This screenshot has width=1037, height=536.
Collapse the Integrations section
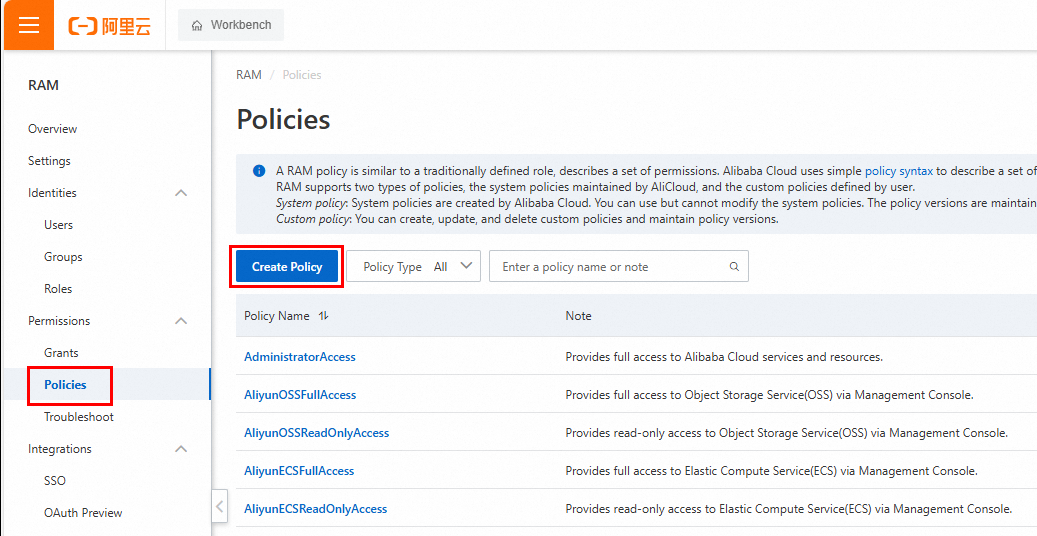click(x=181, y=449)
